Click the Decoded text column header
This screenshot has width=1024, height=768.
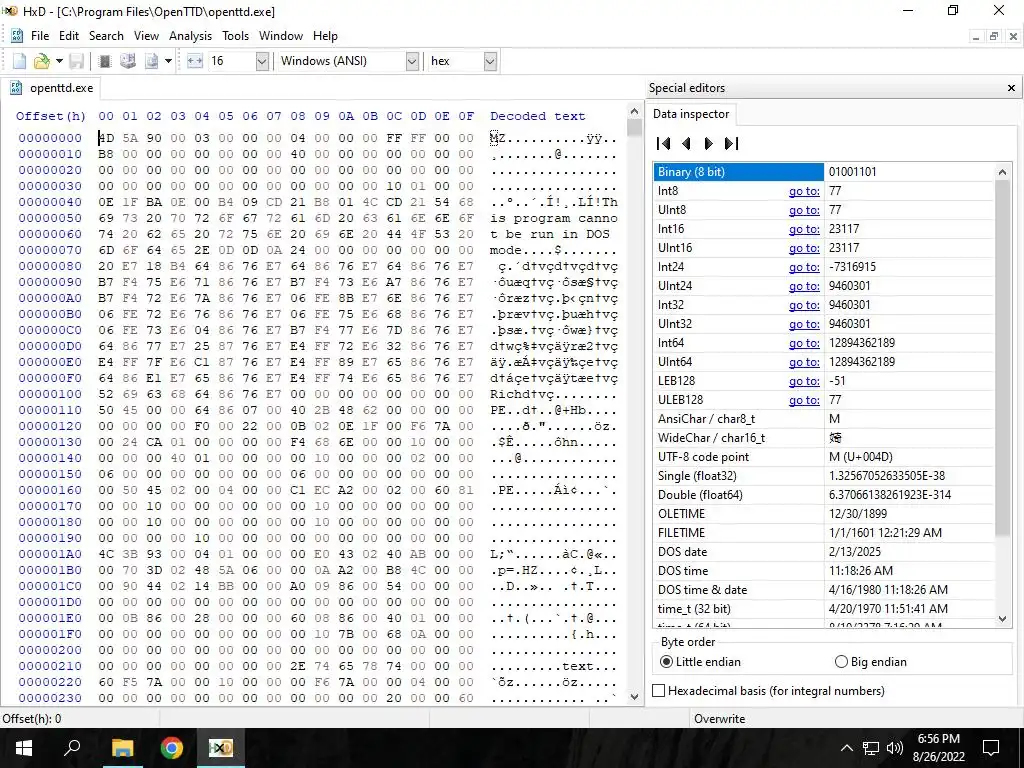click(x=537, y=116)
